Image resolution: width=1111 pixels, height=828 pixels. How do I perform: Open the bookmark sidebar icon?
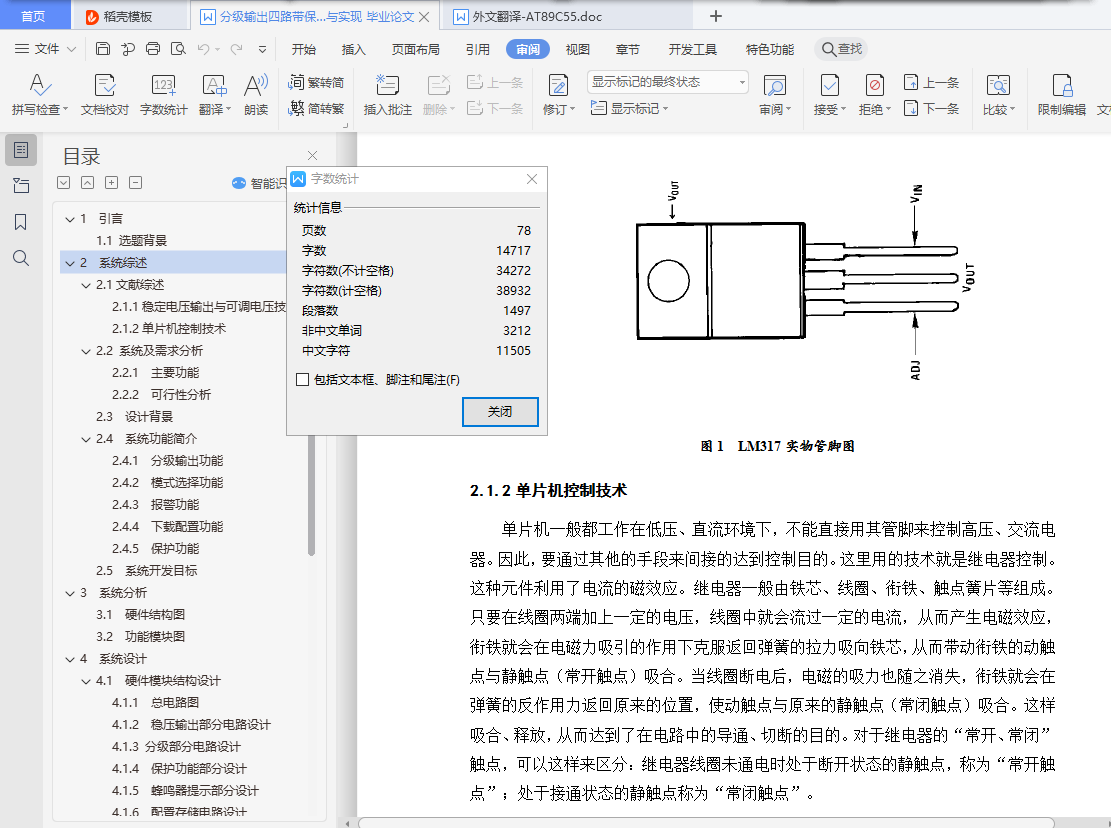coord(21,222)
